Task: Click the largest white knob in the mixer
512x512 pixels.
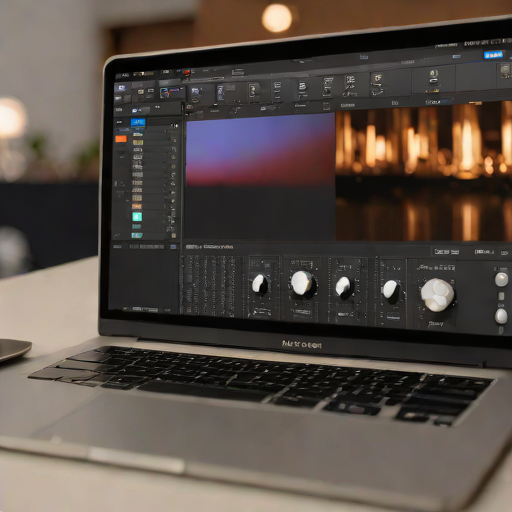Action: (x=437, y=295)
